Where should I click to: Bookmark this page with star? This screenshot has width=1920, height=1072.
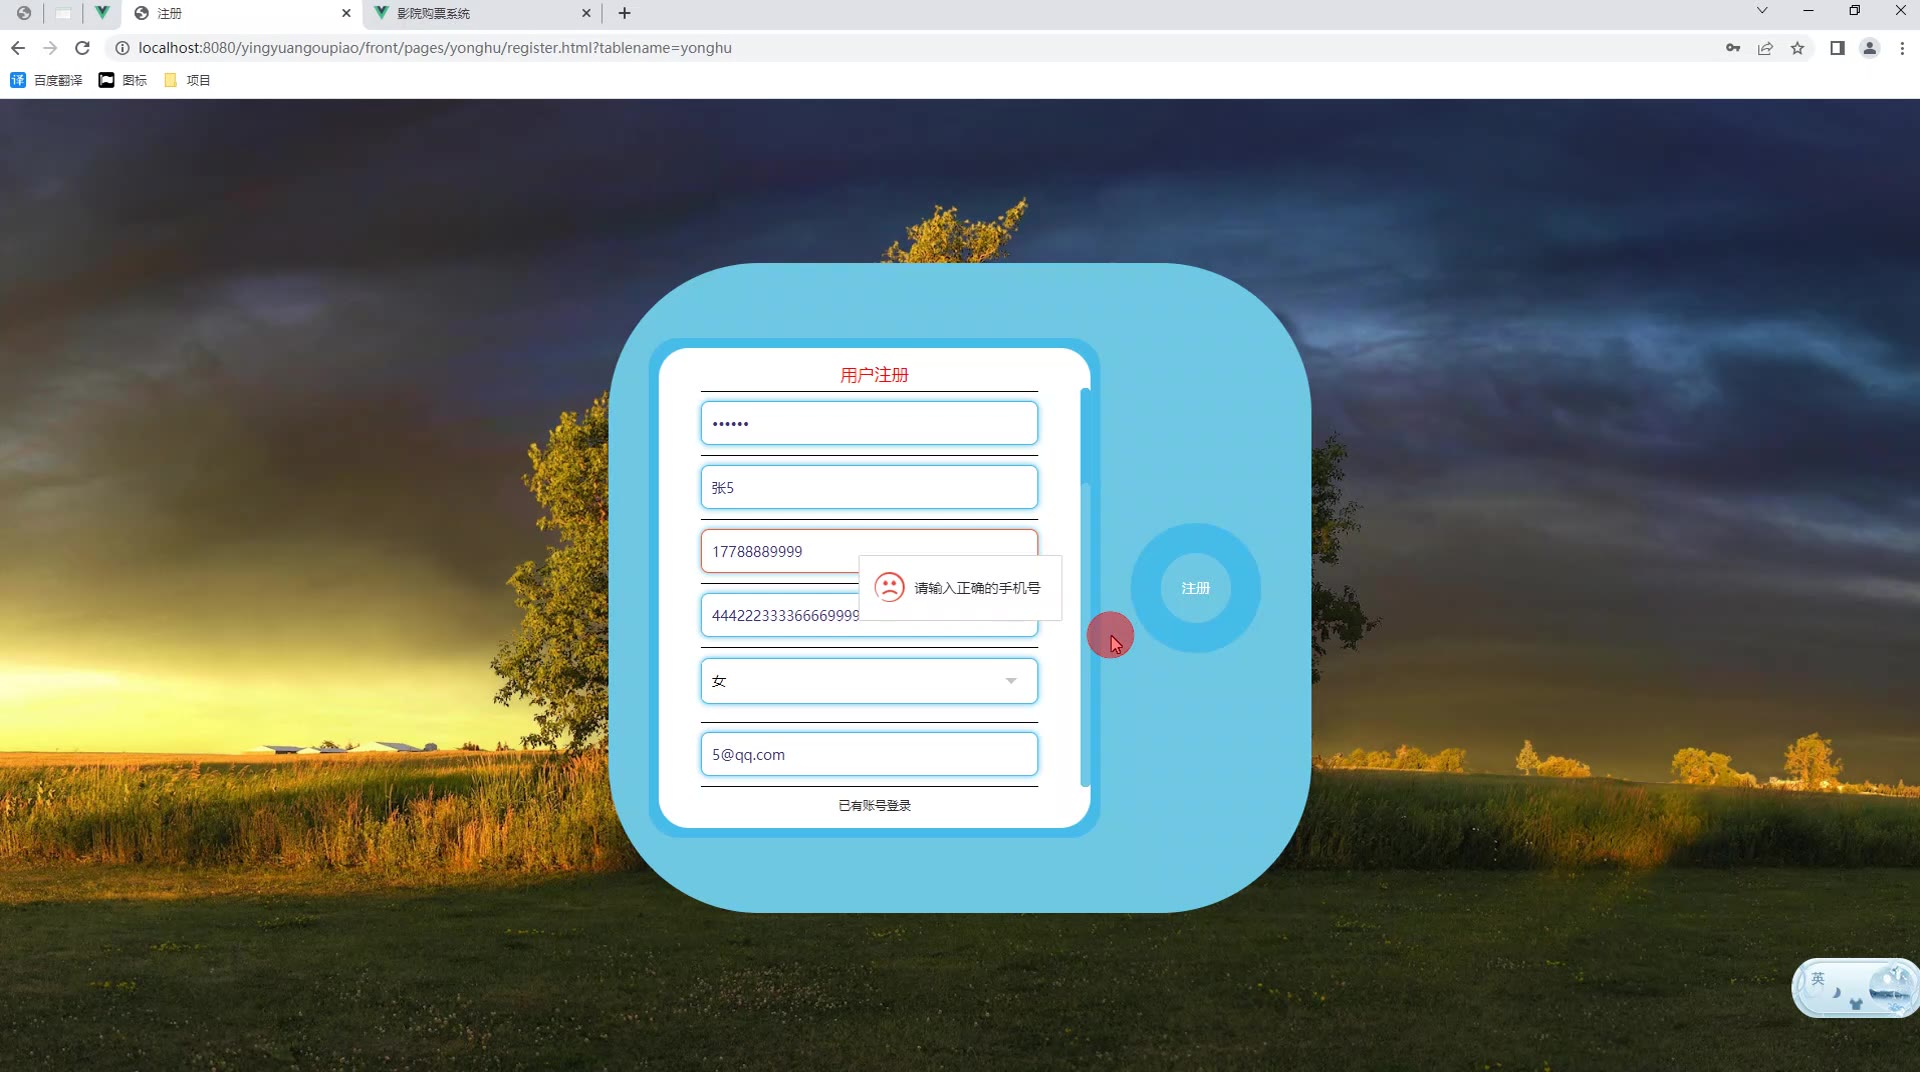(x=1797, y=48)
